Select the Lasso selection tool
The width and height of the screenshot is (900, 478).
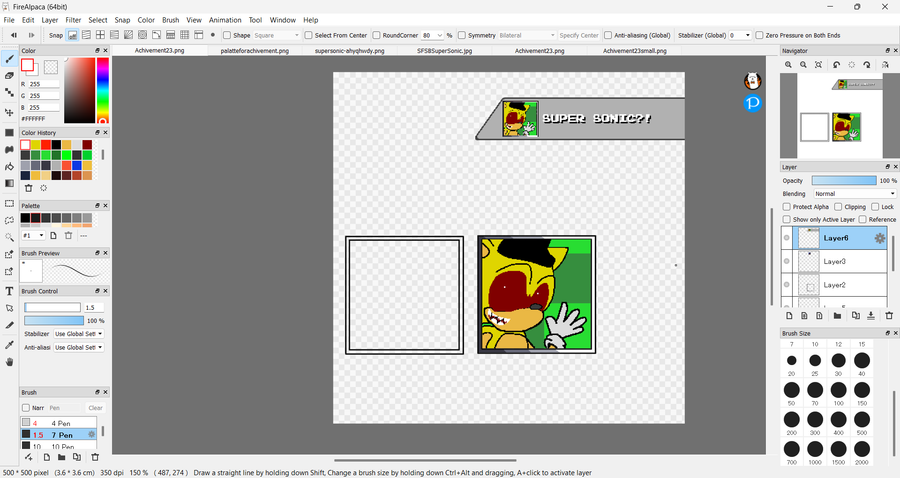(x=9, y=220)
